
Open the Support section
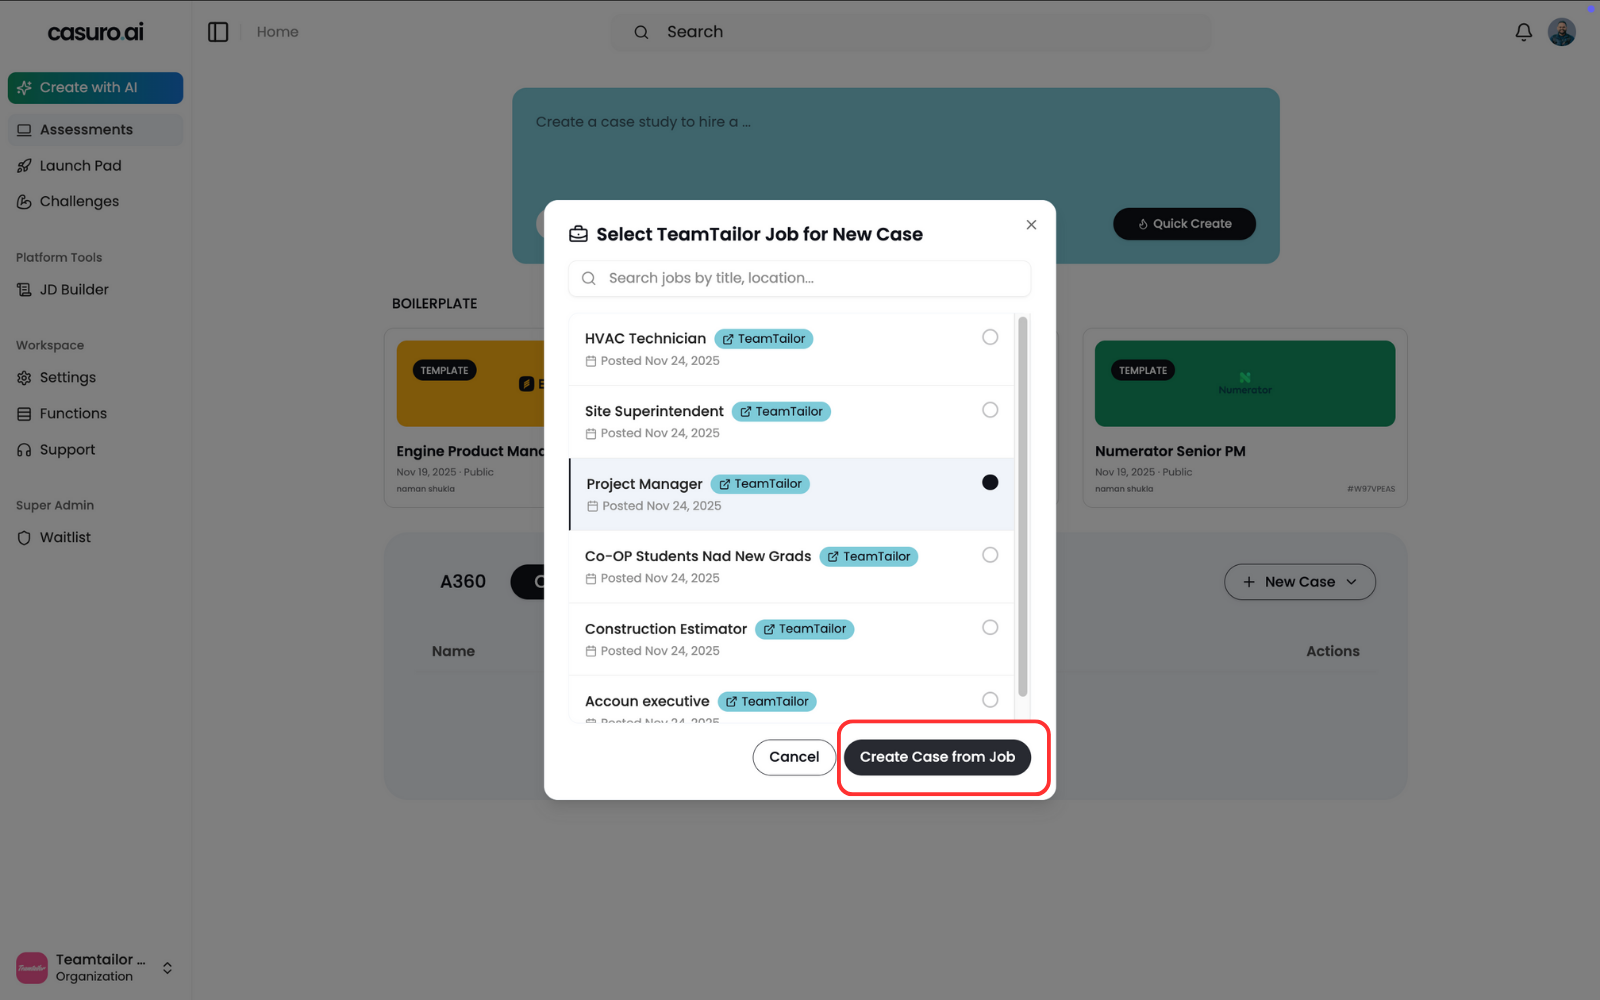tap(66, 449)
